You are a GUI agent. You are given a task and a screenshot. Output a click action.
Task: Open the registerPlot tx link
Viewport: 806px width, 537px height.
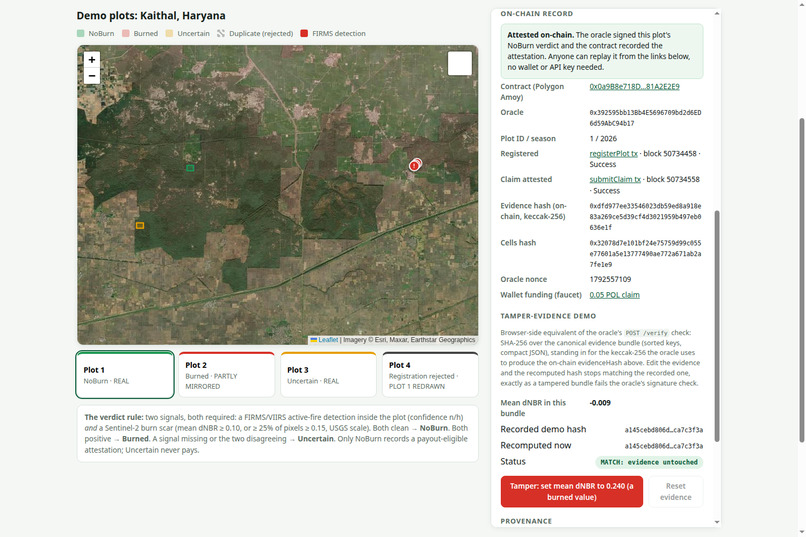613,154
